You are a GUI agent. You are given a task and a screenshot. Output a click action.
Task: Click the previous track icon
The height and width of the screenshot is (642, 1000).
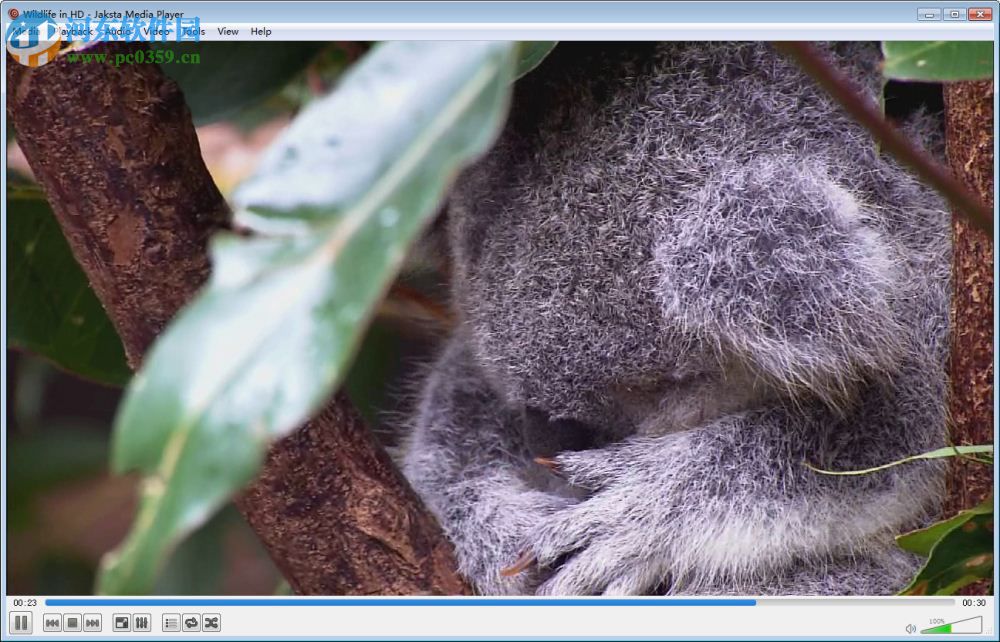53,622
